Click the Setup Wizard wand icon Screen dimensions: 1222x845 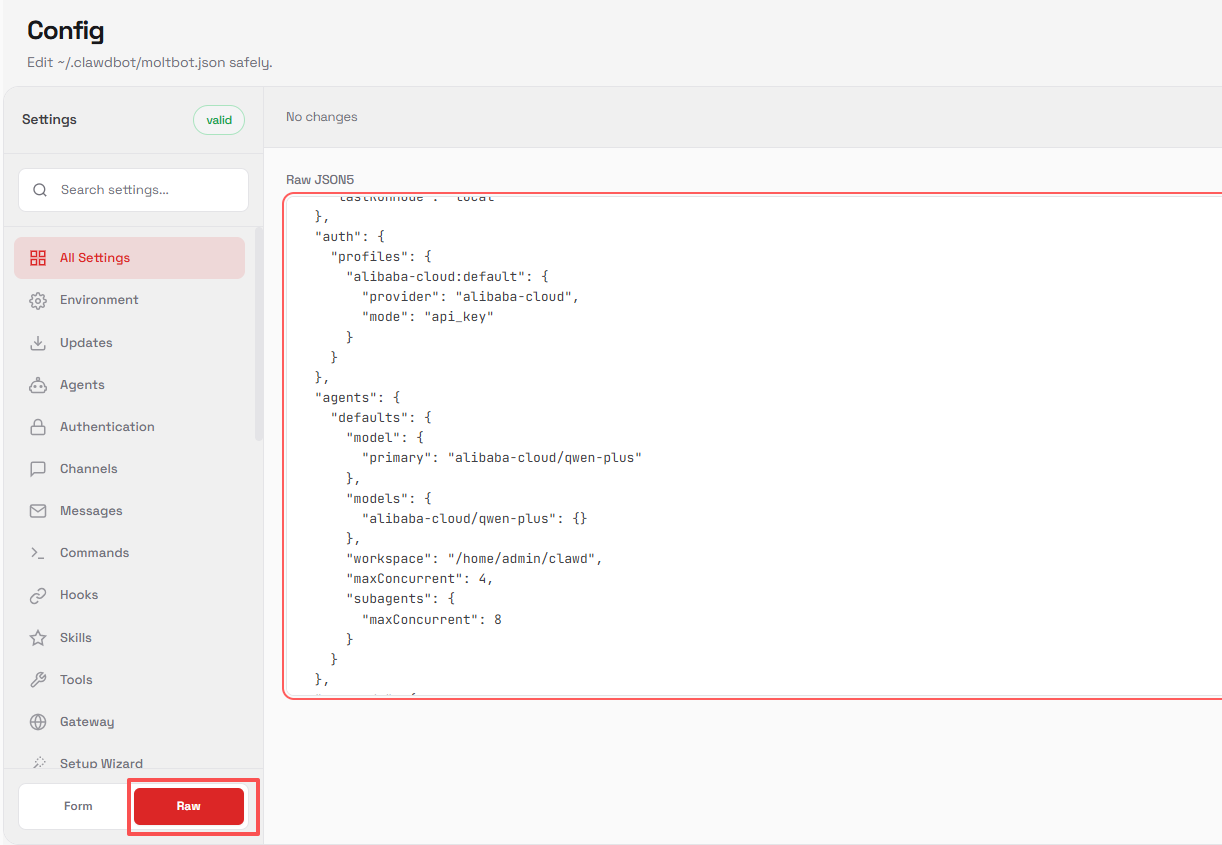[38, 763]
